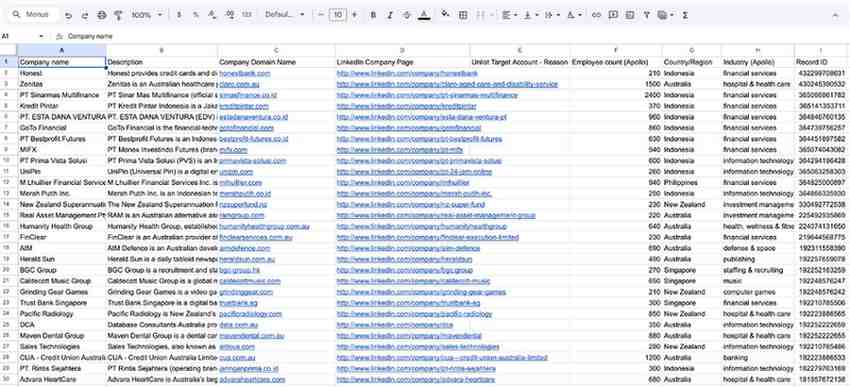Toggle strikethrough formatting
Screen dimensions: 850x387
click(407, 15)
